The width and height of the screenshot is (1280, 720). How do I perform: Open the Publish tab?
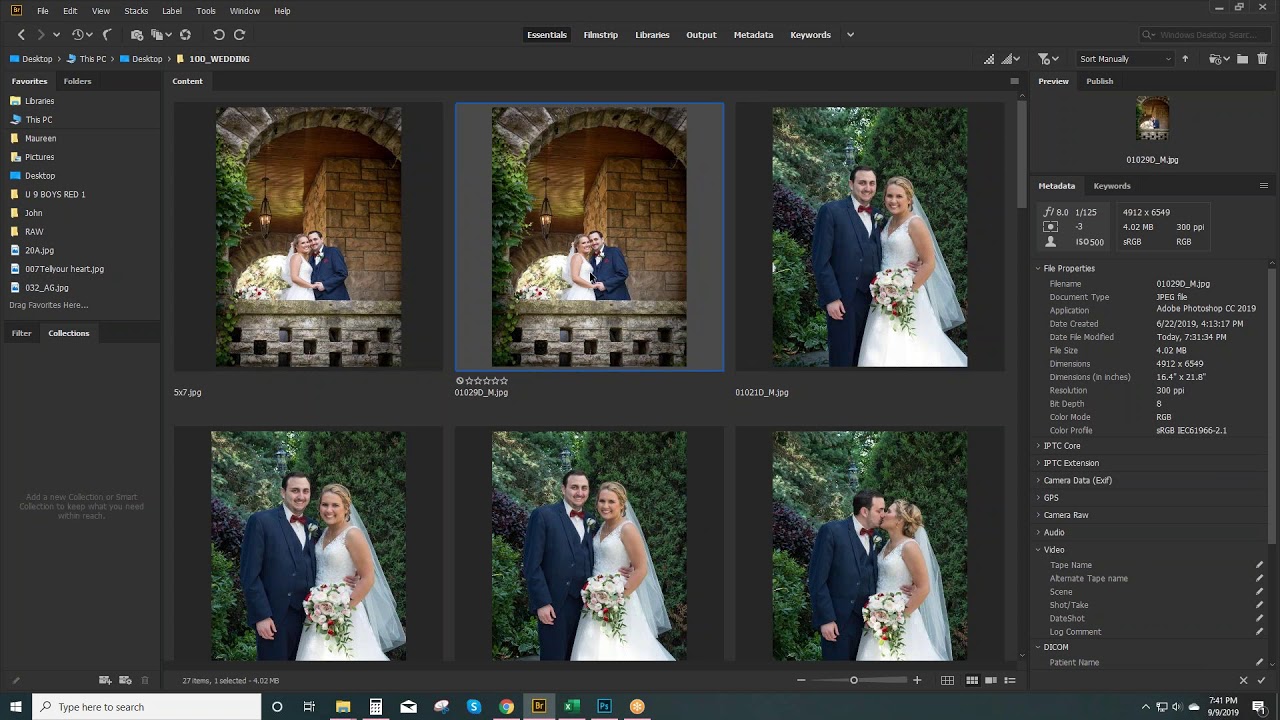coord(1099,81)
